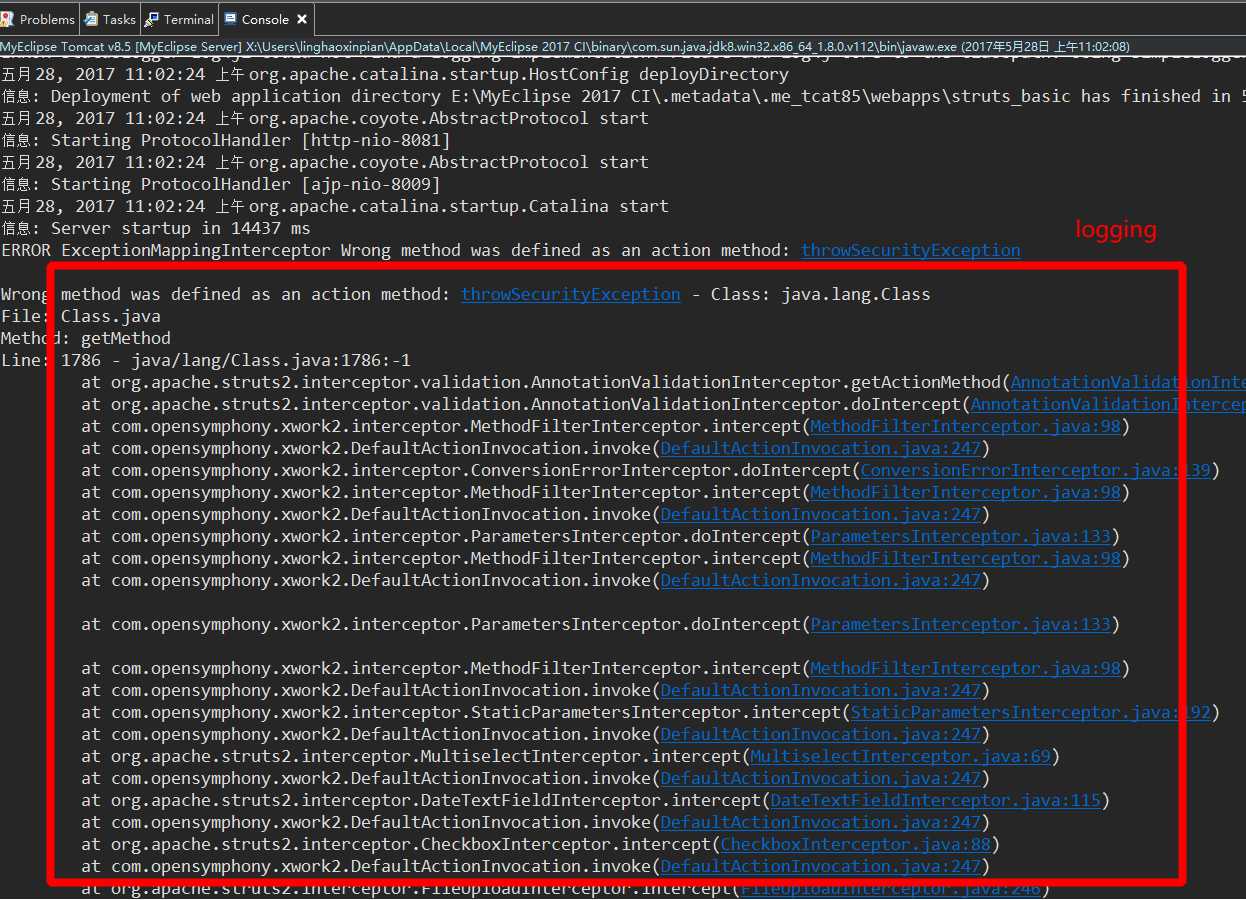Viewport: 1246px width, 900px height.
Task: Click the 'Line: 1786 - java/lang/Class.java' line
Action: [x=205, y=360]
